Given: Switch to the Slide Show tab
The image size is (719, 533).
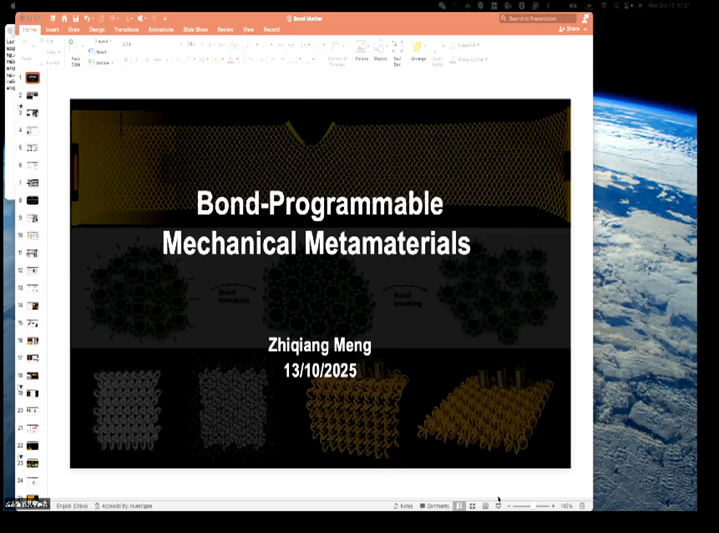Looking at the screenshot, I should [x=195, y=30].
